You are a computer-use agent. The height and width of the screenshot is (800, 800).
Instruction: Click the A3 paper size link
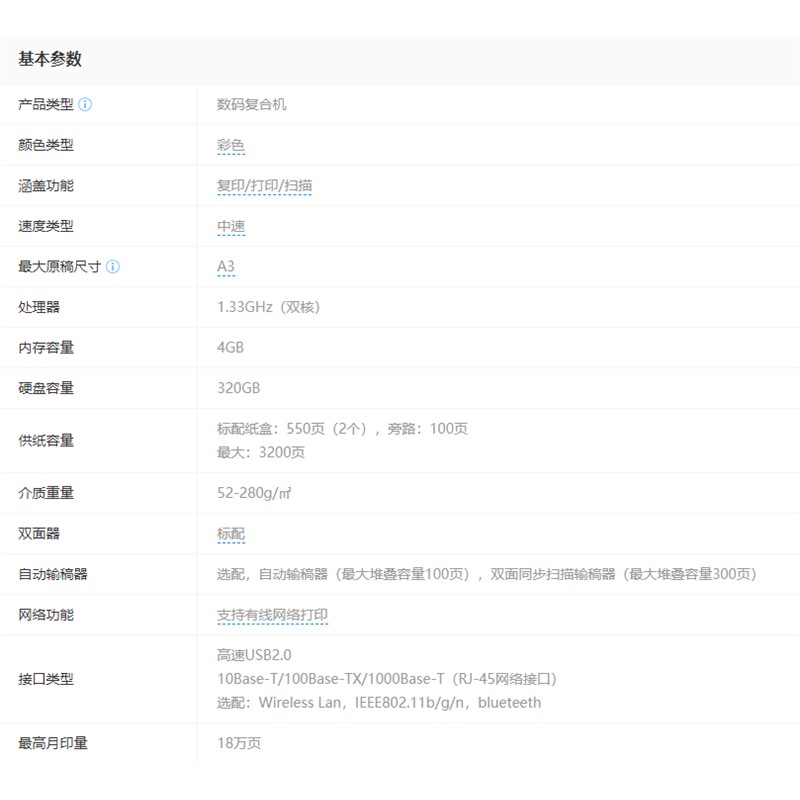[x=226, y=267]
